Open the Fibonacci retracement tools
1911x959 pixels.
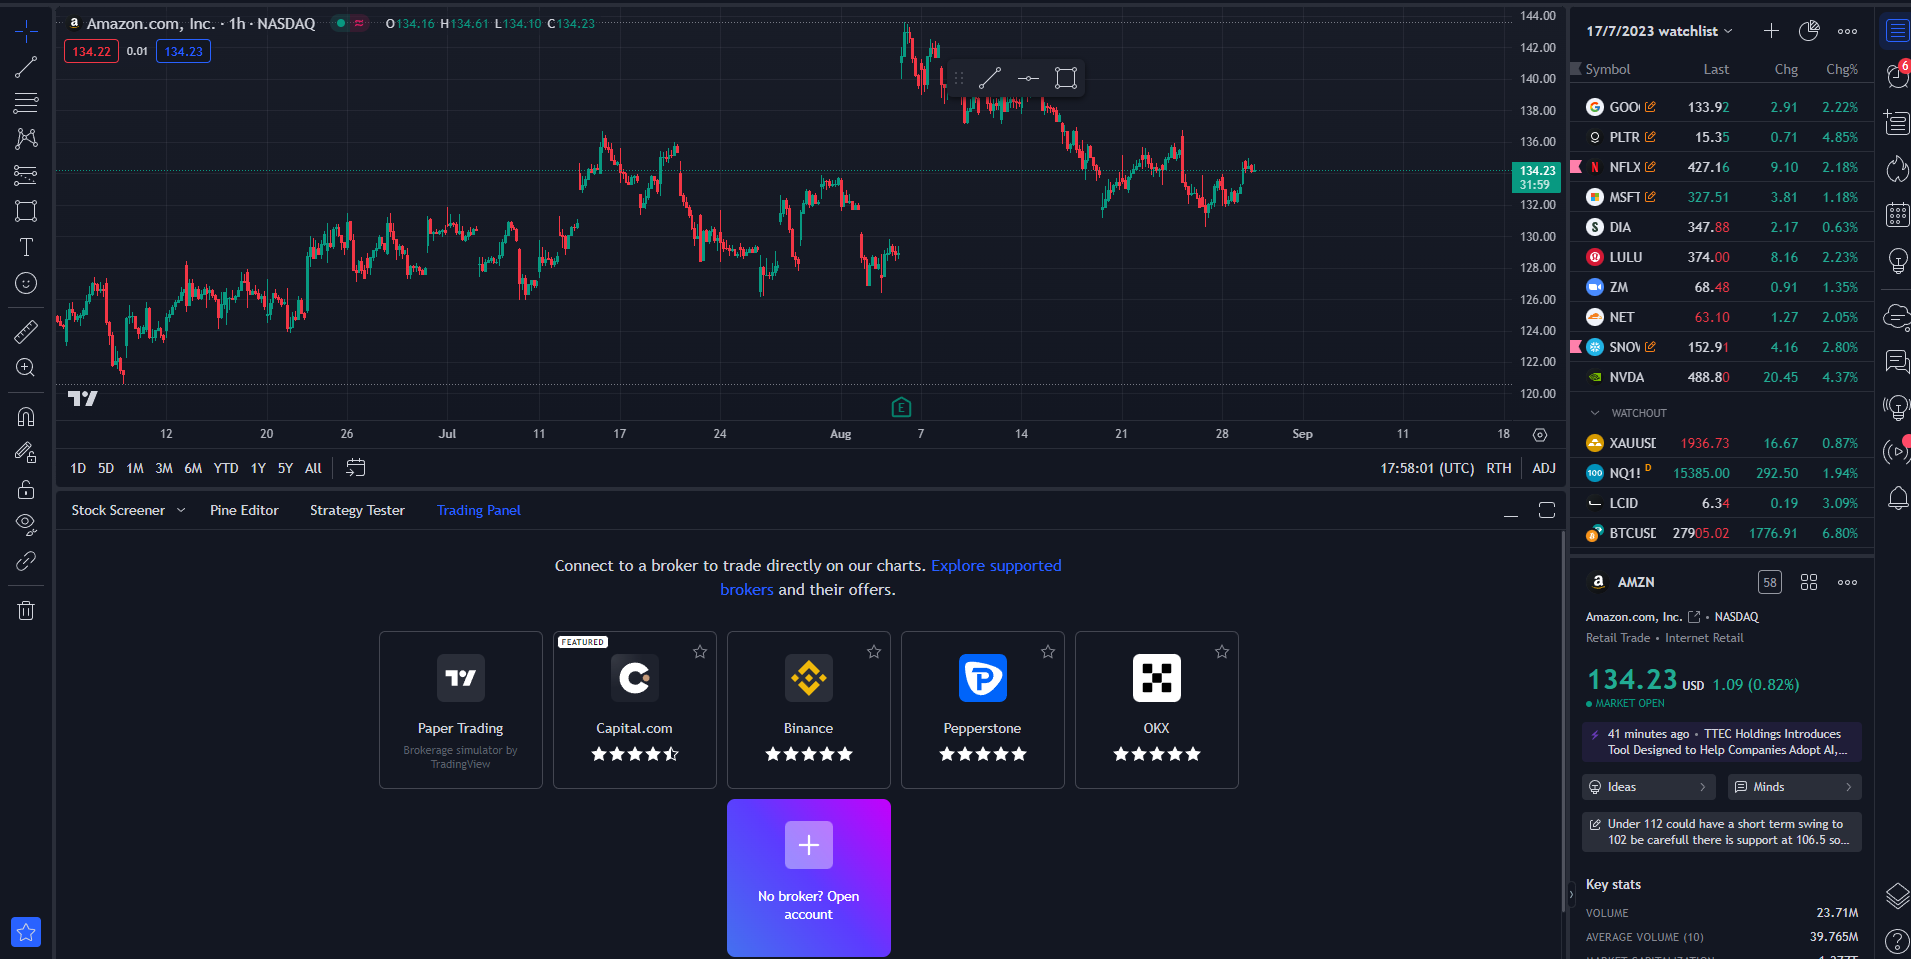tap(26, 102)
